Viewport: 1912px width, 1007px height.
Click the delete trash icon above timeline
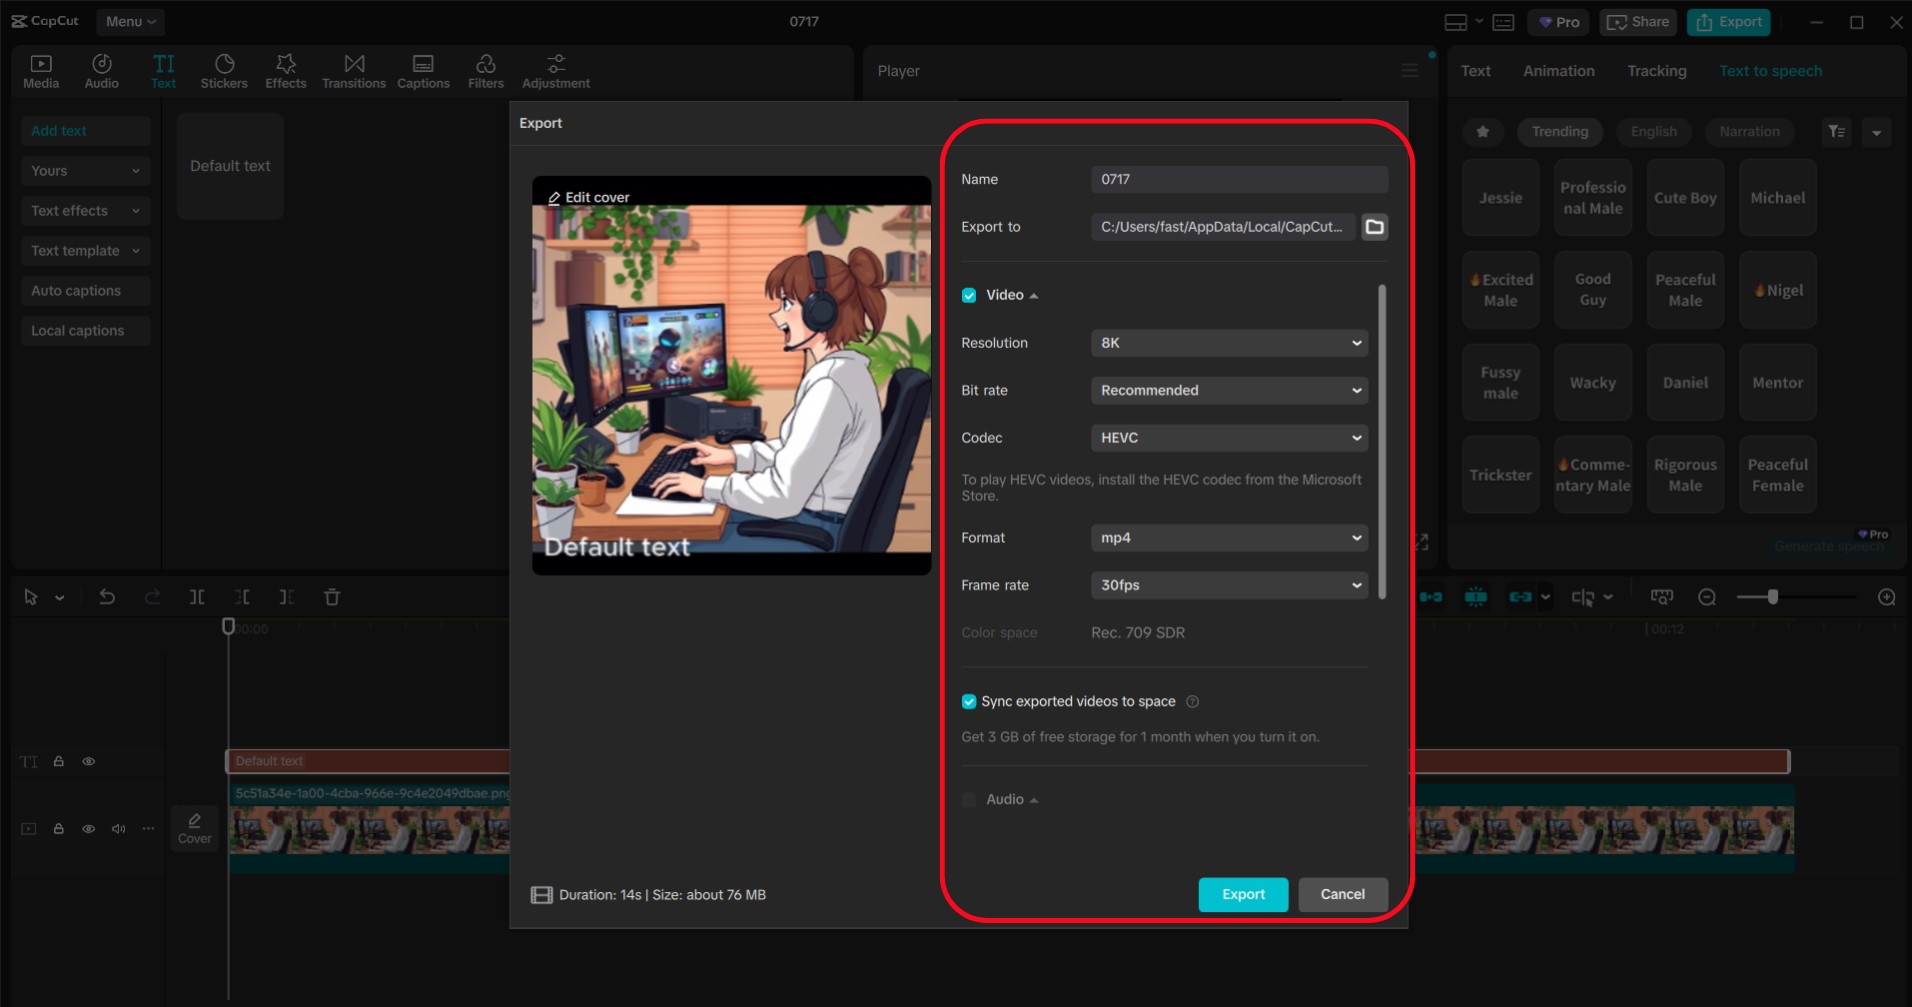pos(332,597)
